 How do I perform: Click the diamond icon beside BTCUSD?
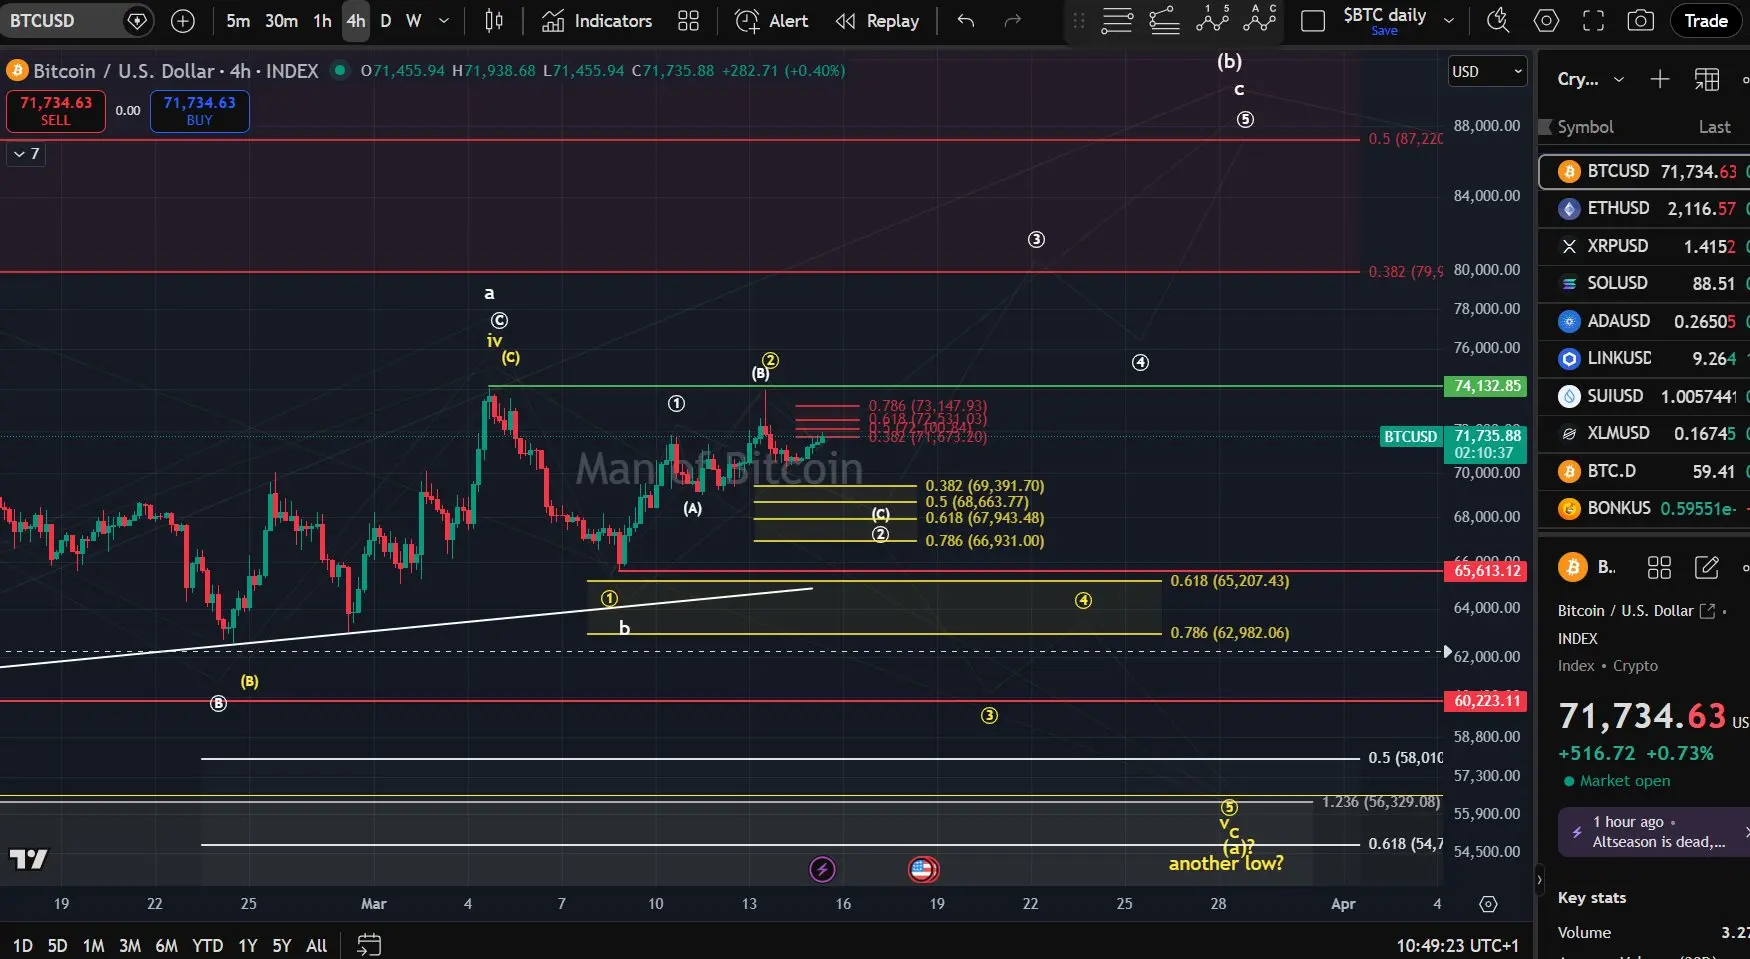point(137,20)
